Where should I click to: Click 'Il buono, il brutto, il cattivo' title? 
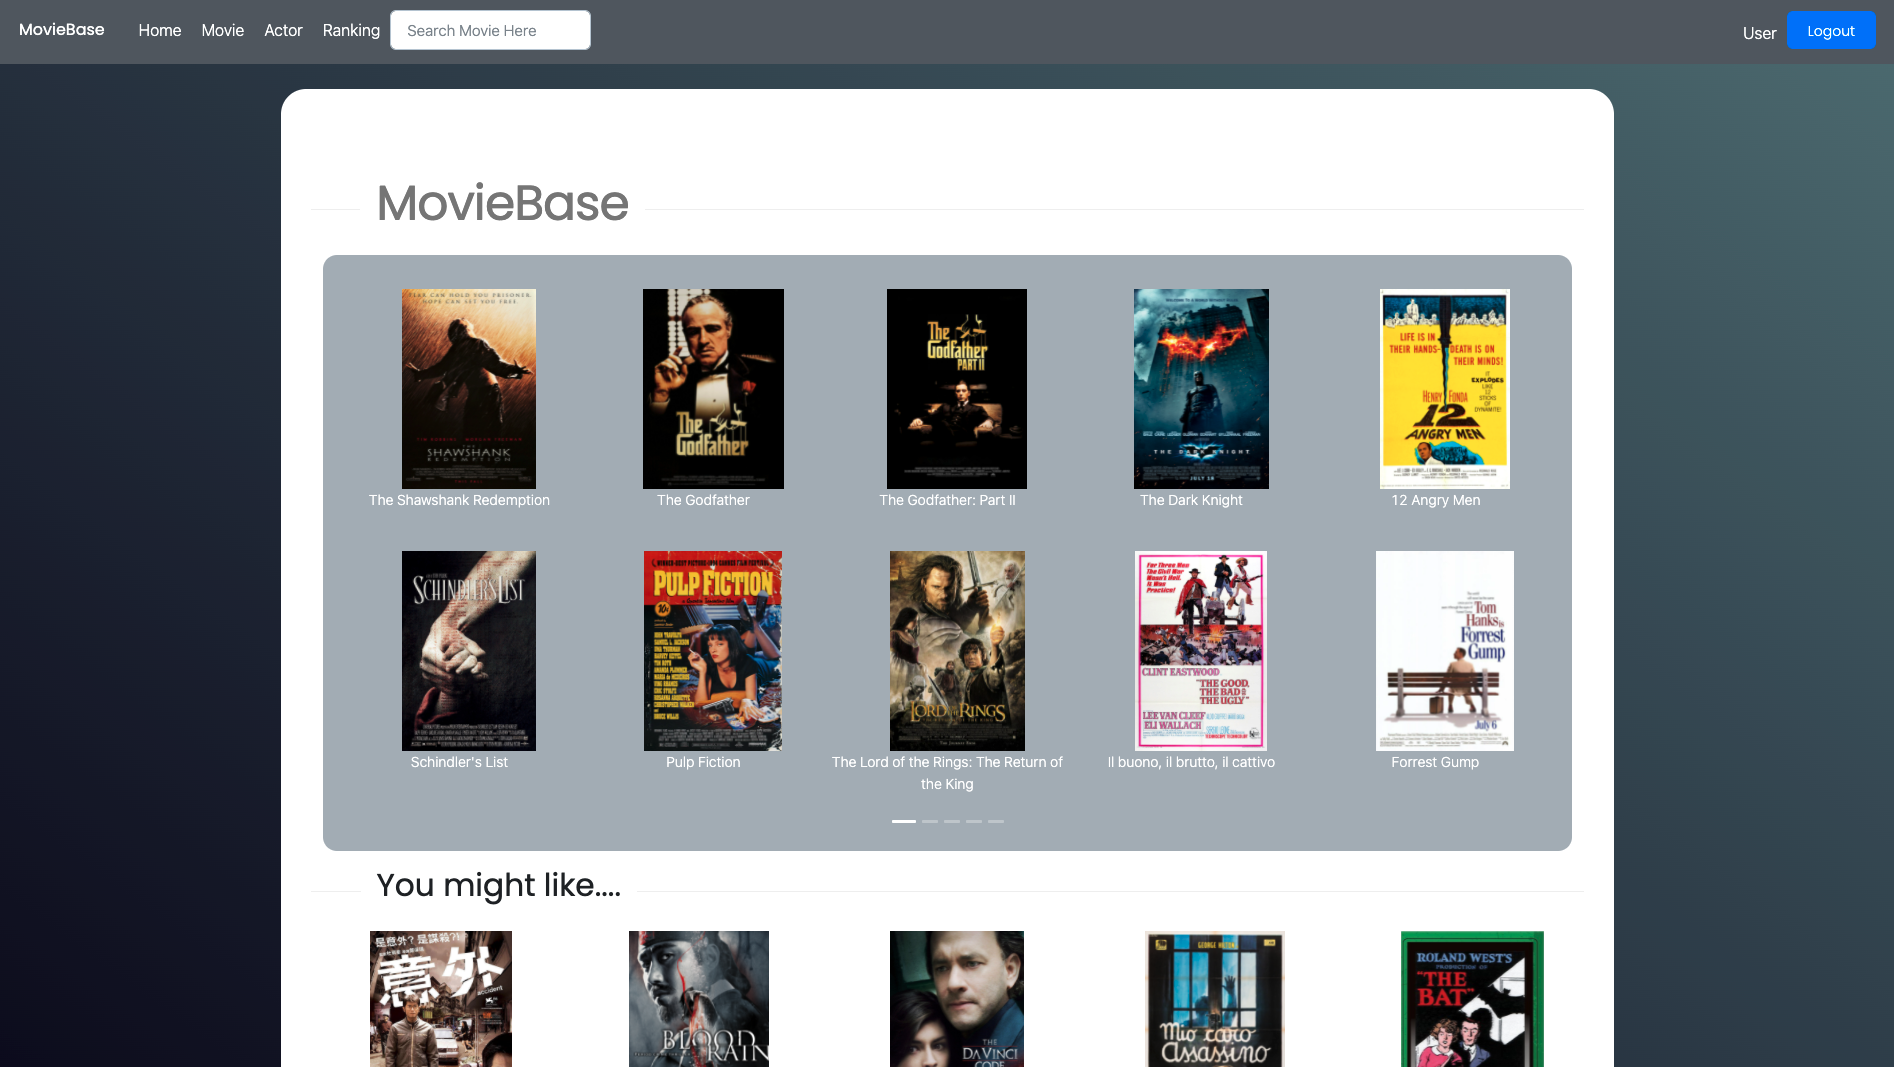point(1191,762)
